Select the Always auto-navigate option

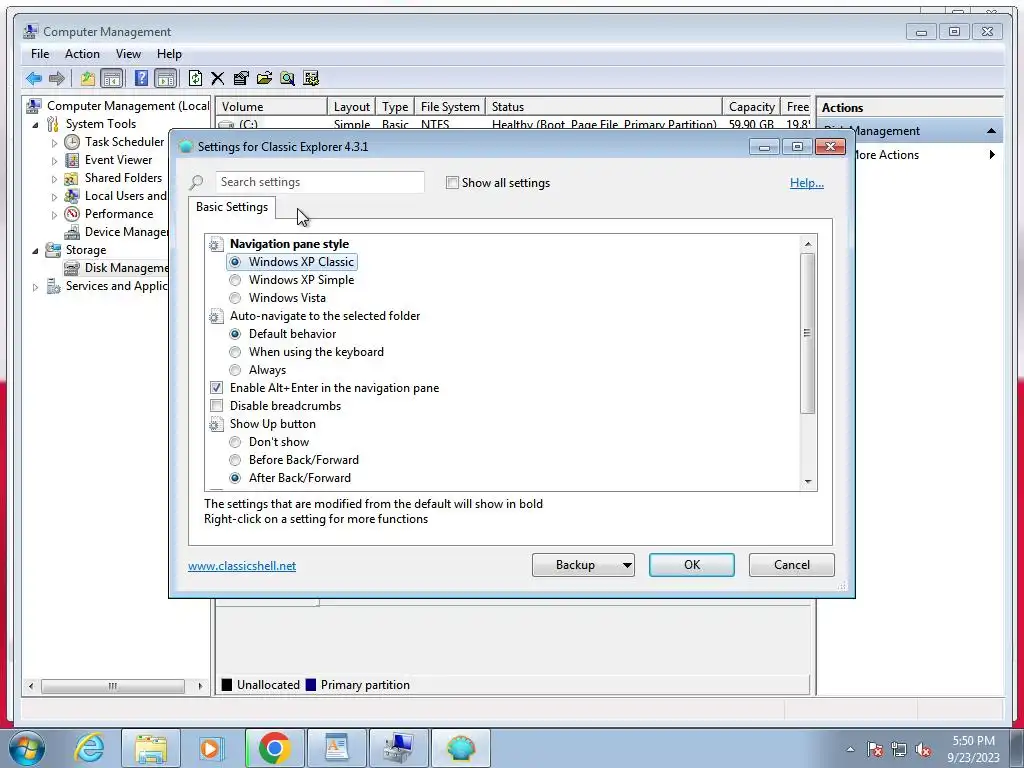[235, 370]
